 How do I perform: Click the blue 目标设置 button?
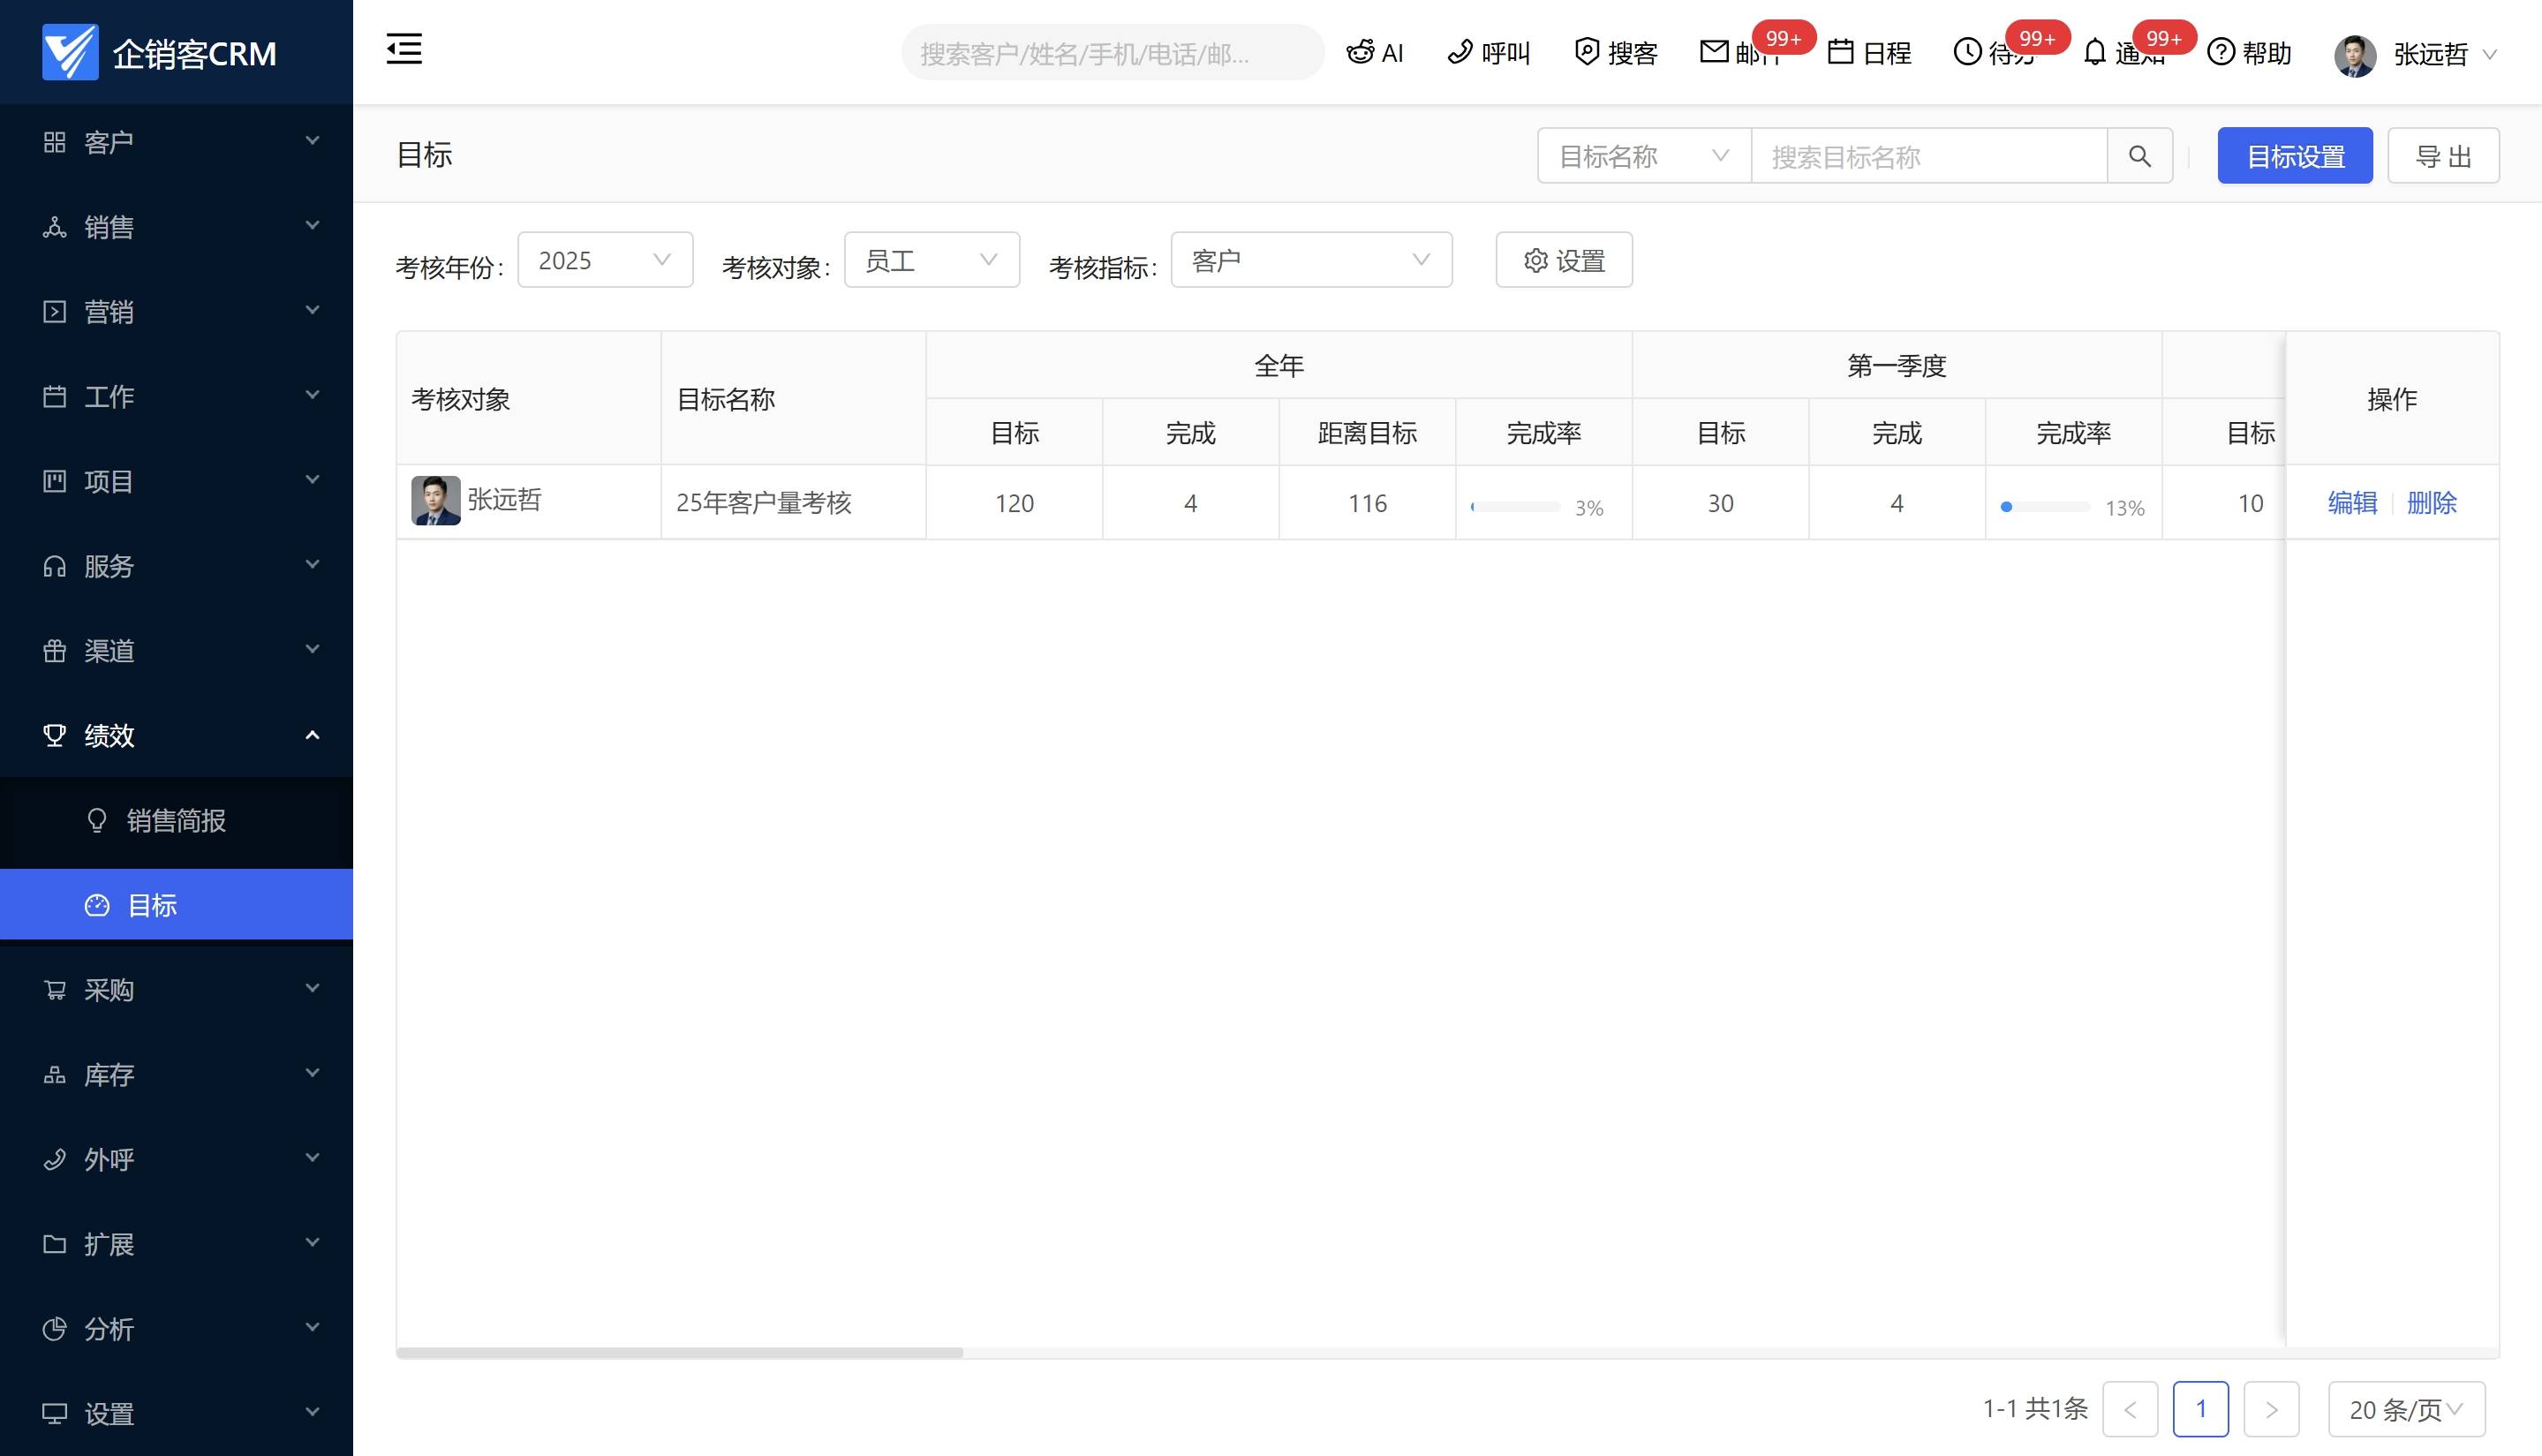tap(2294, 156)
